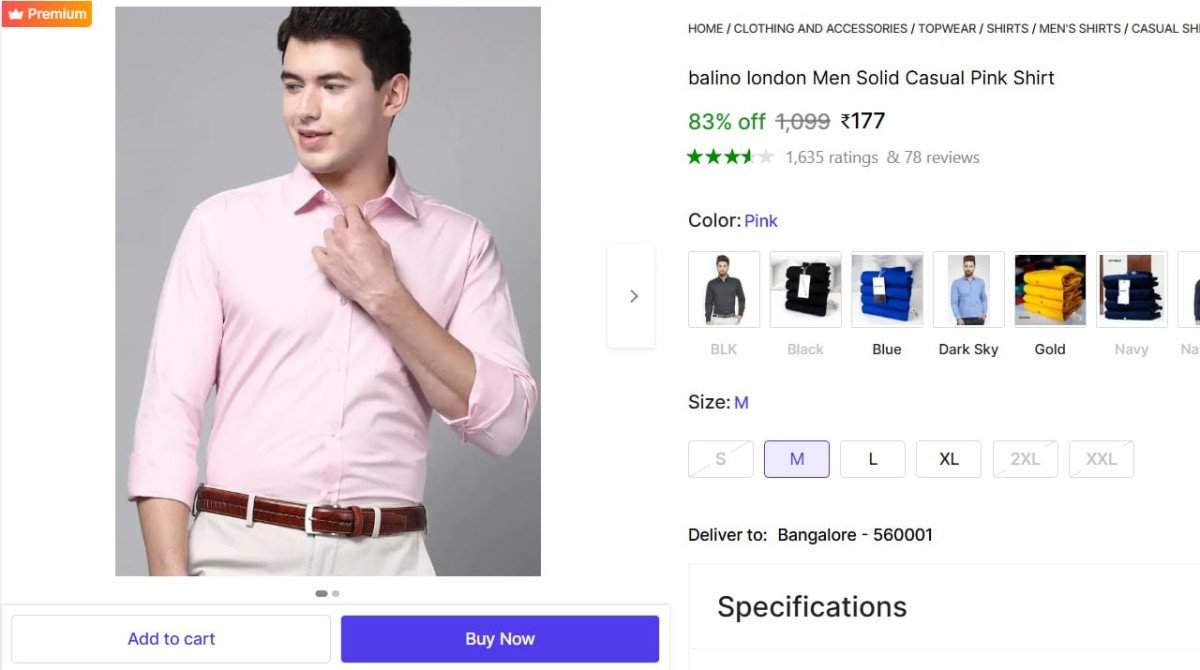Click the Premium crown badge

point(47,14)
